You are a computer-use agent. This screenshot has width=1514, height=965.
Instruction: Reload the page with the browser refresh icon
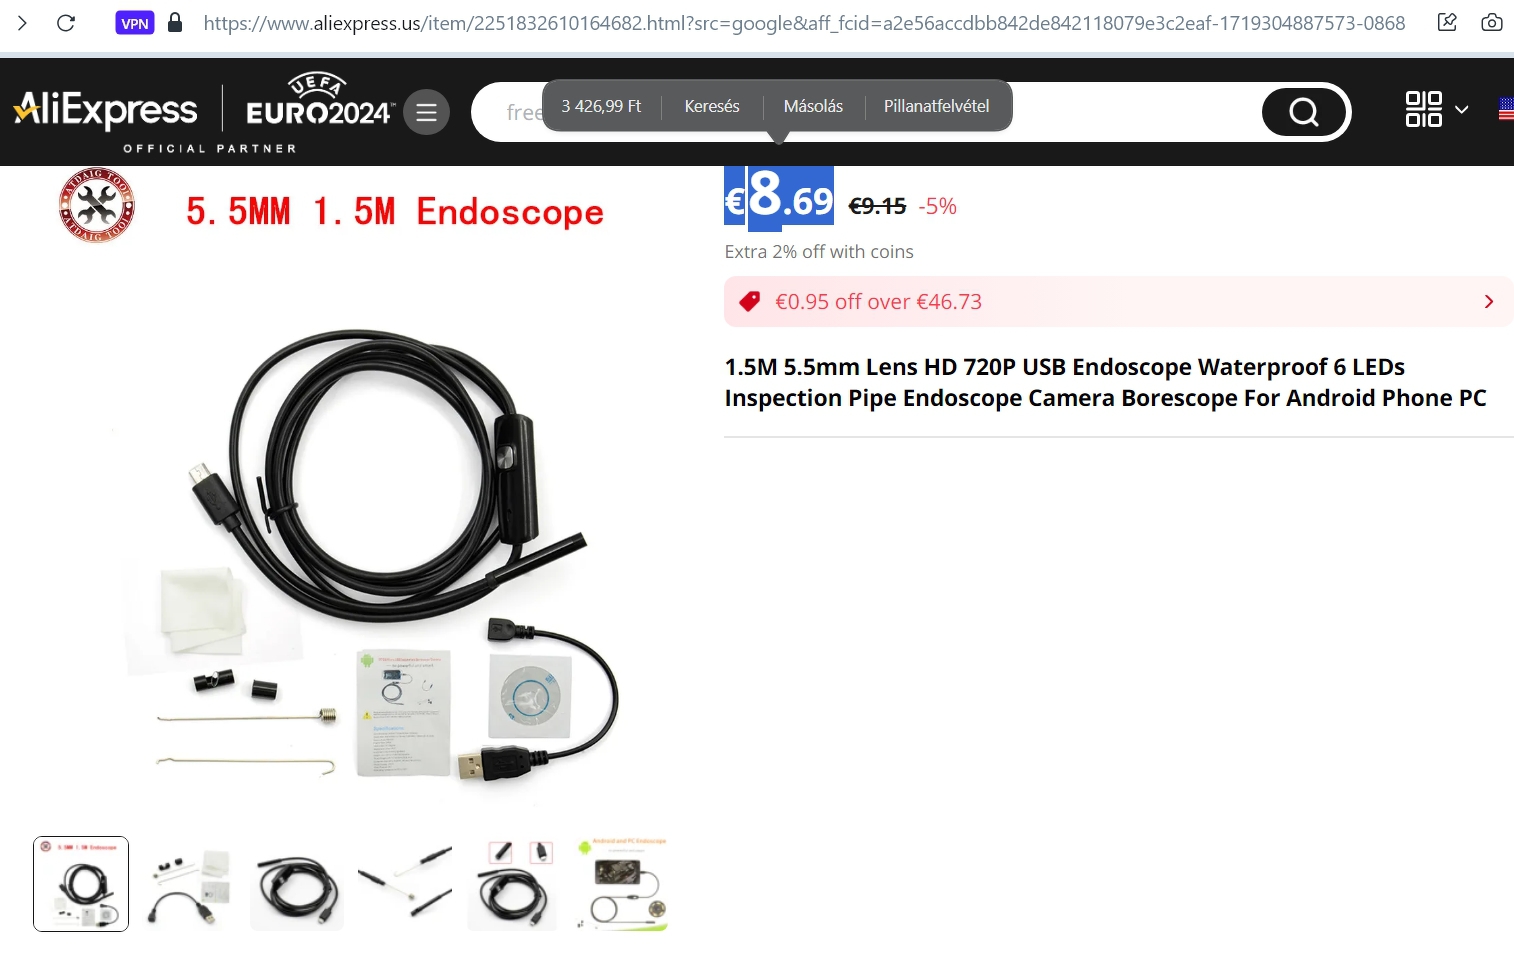click(66, 23)
